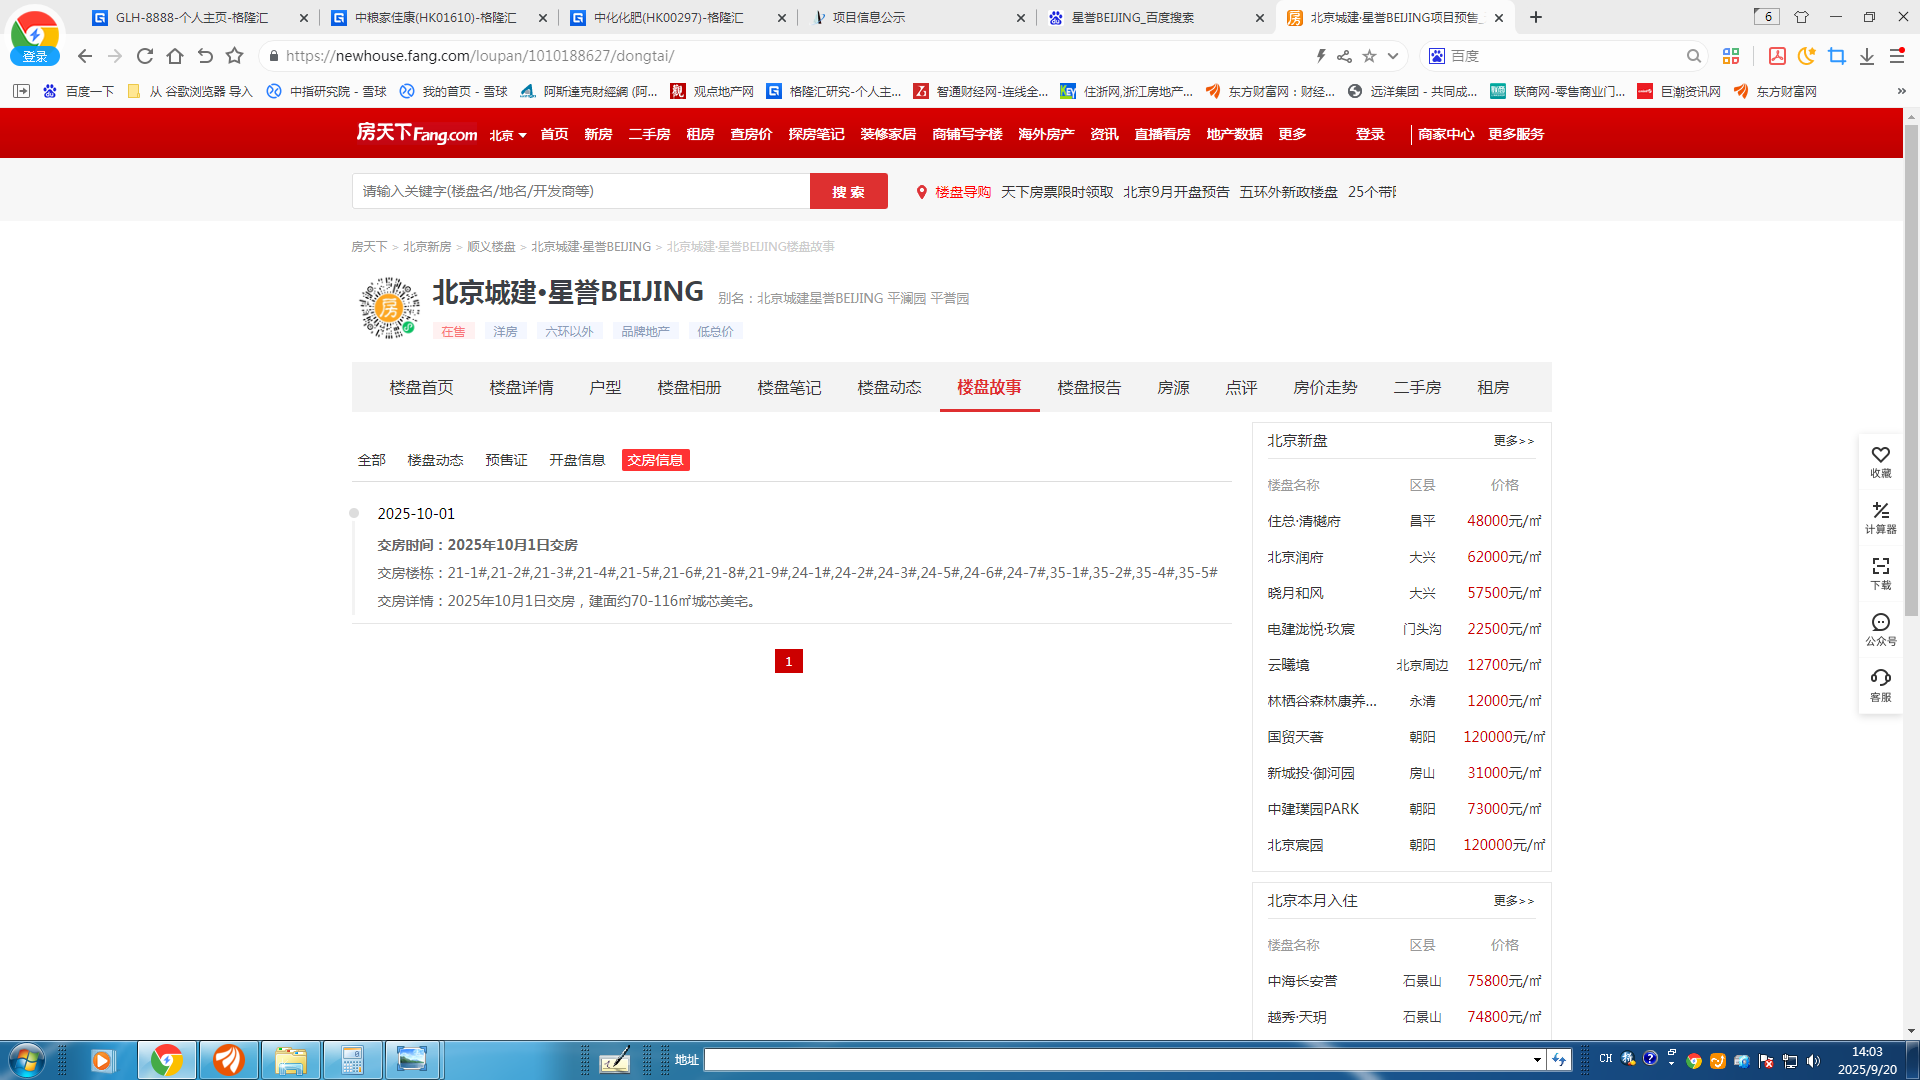
Task: Open 住总·清樾府 listing
Action: tap(1304, 521)
